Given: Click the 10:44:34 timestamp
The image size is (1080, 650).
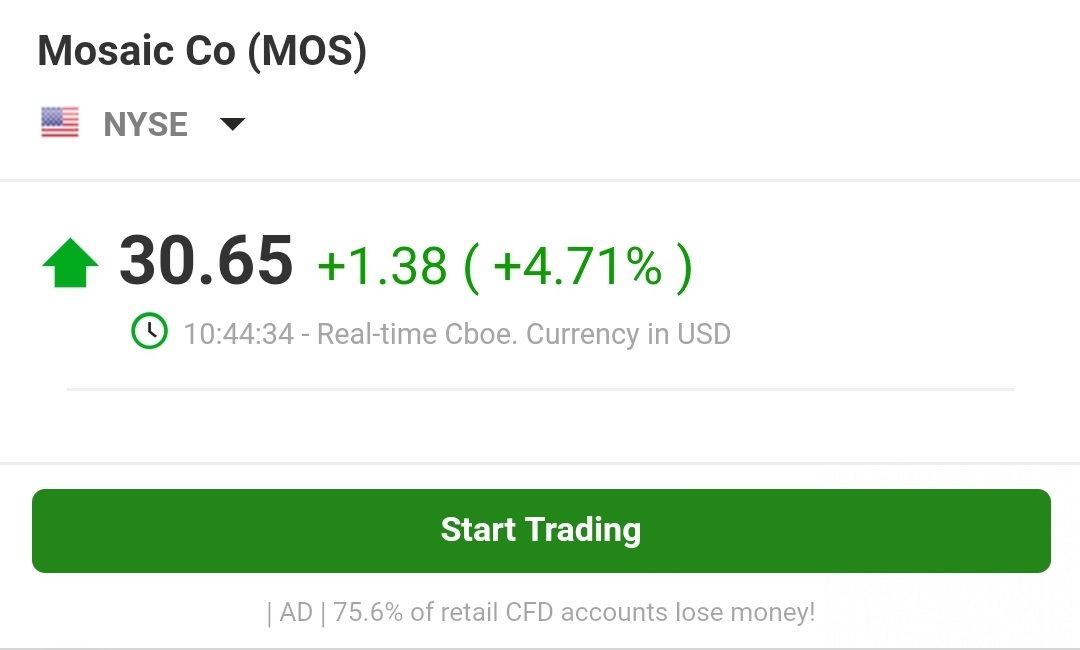Looking at the screenshot, I should click(x=239, y=333).
